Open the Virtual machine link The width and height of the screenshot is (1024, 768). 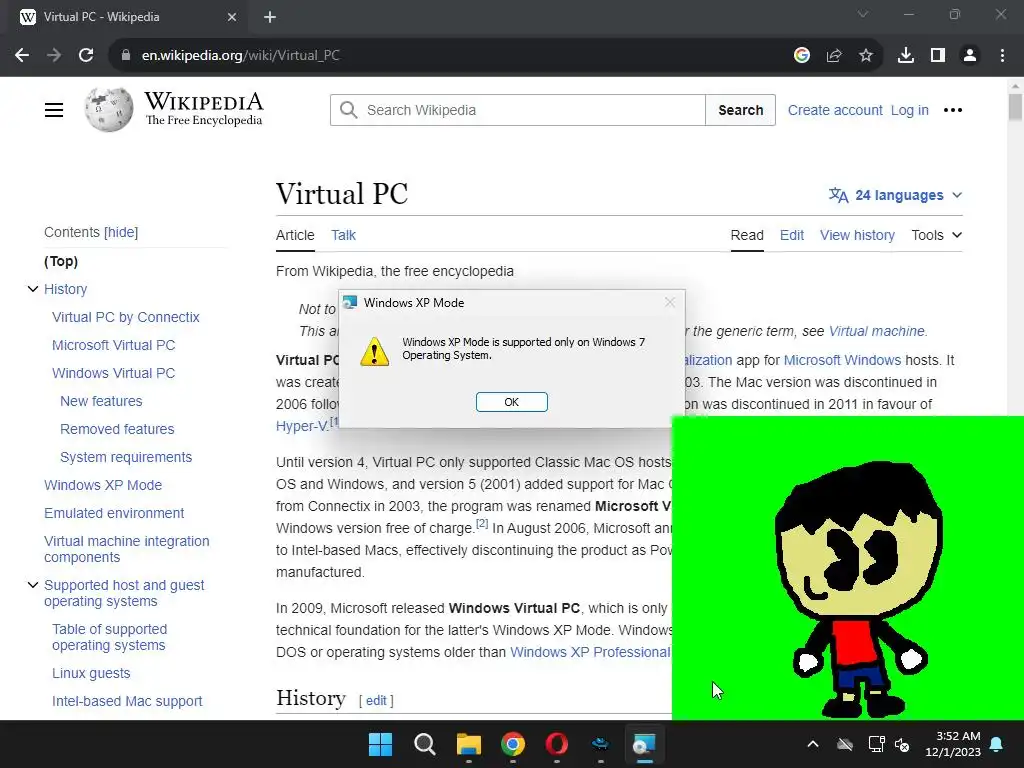tap(876, 331)
